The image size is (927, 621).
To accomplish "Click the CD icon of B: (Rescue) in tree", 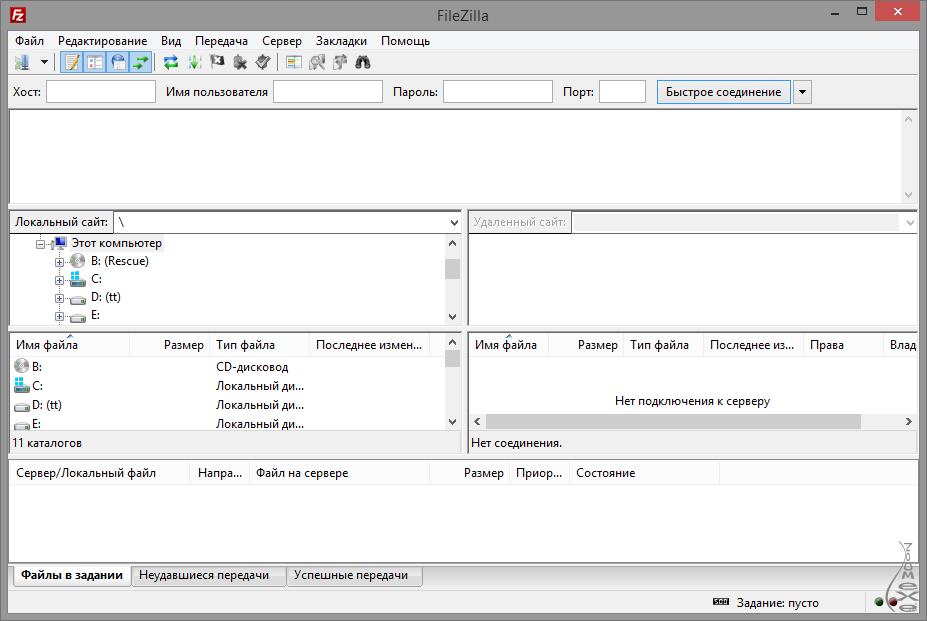I will click(x=77, y=261).
